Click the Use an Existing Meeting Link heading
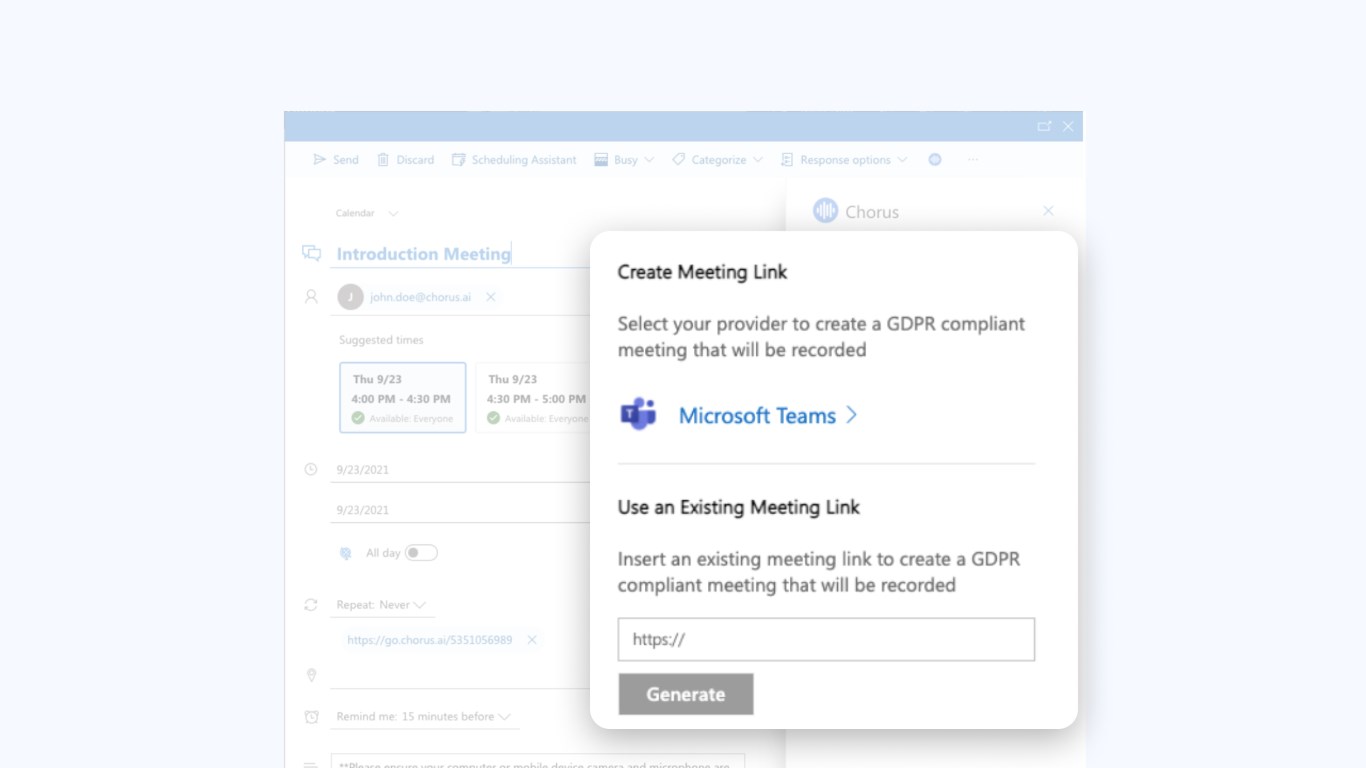This screenshot has width=1366, height=768. [739, 507]
